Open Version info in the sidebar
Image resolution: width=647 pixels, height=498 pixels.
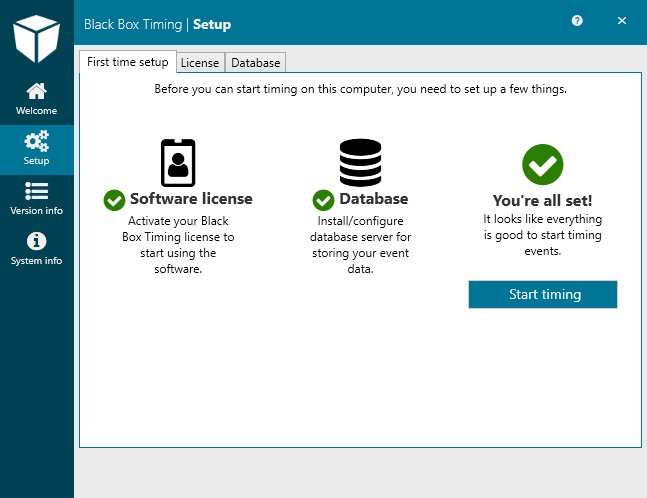click(x=37, y=199)
